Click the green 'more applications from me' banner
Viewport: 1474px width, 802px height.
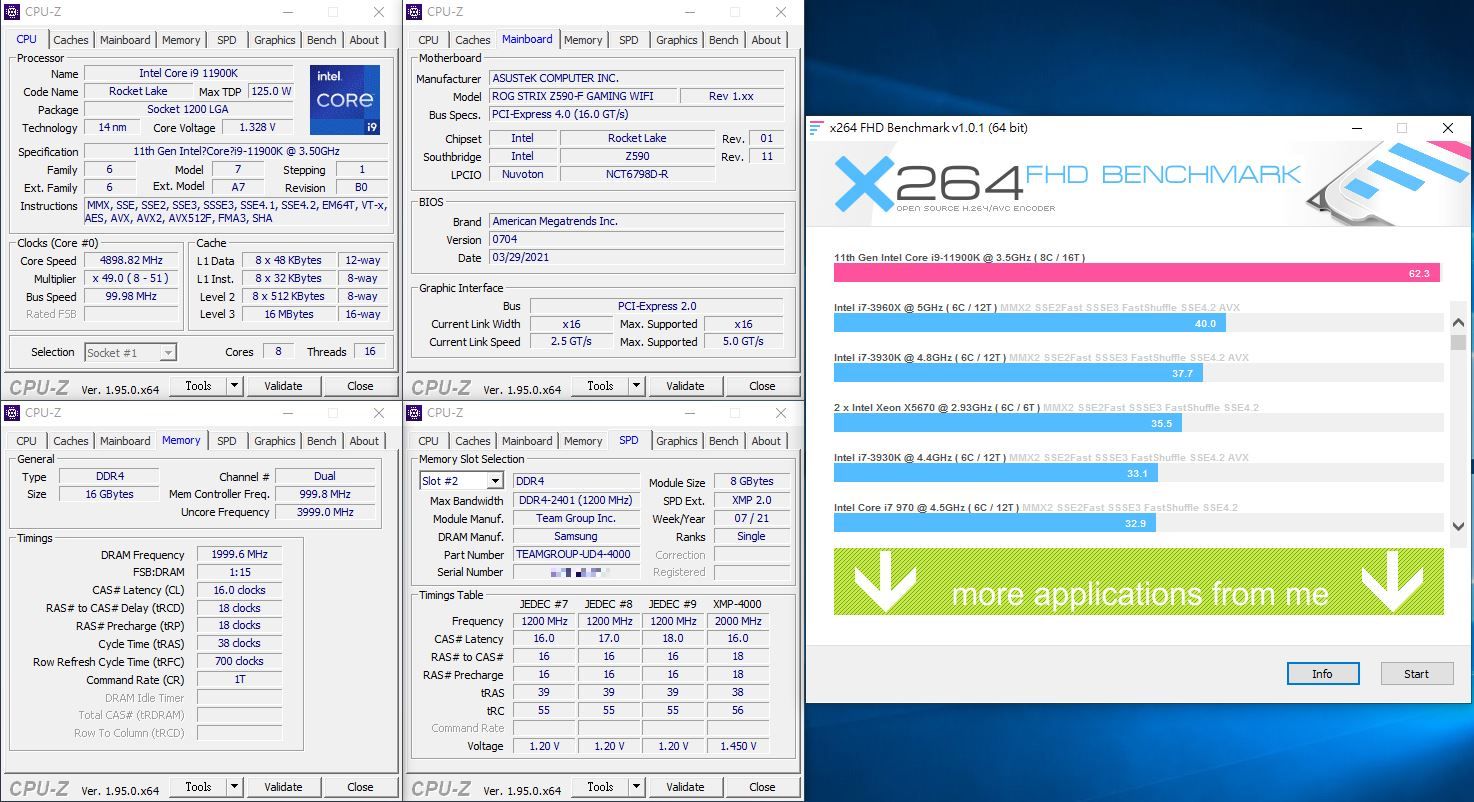(x=1139, y=581)
